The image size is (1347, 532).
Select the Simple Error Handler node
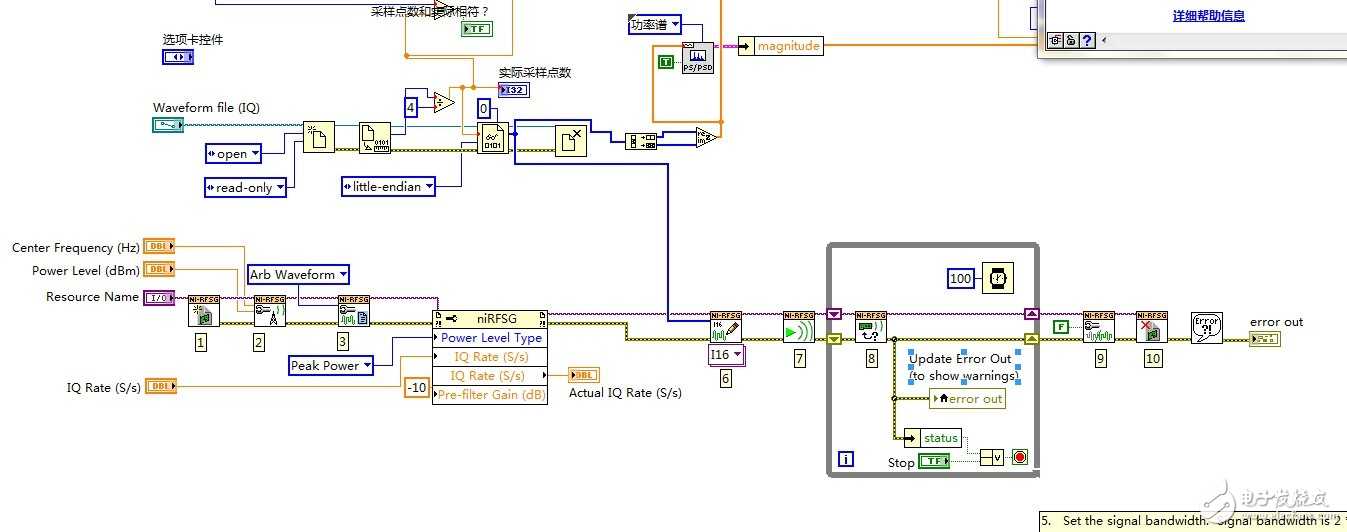(x=1207, y=328)
